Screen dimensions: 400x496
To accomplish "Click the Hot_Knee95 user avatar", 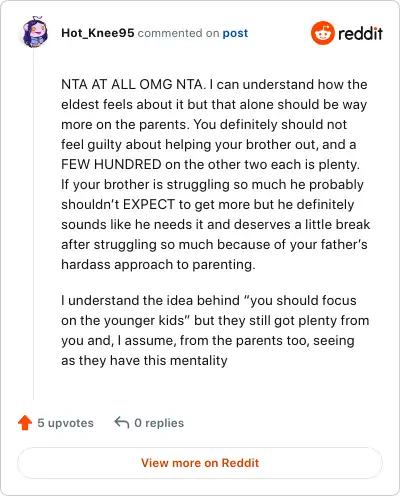I will pos(35,32).
